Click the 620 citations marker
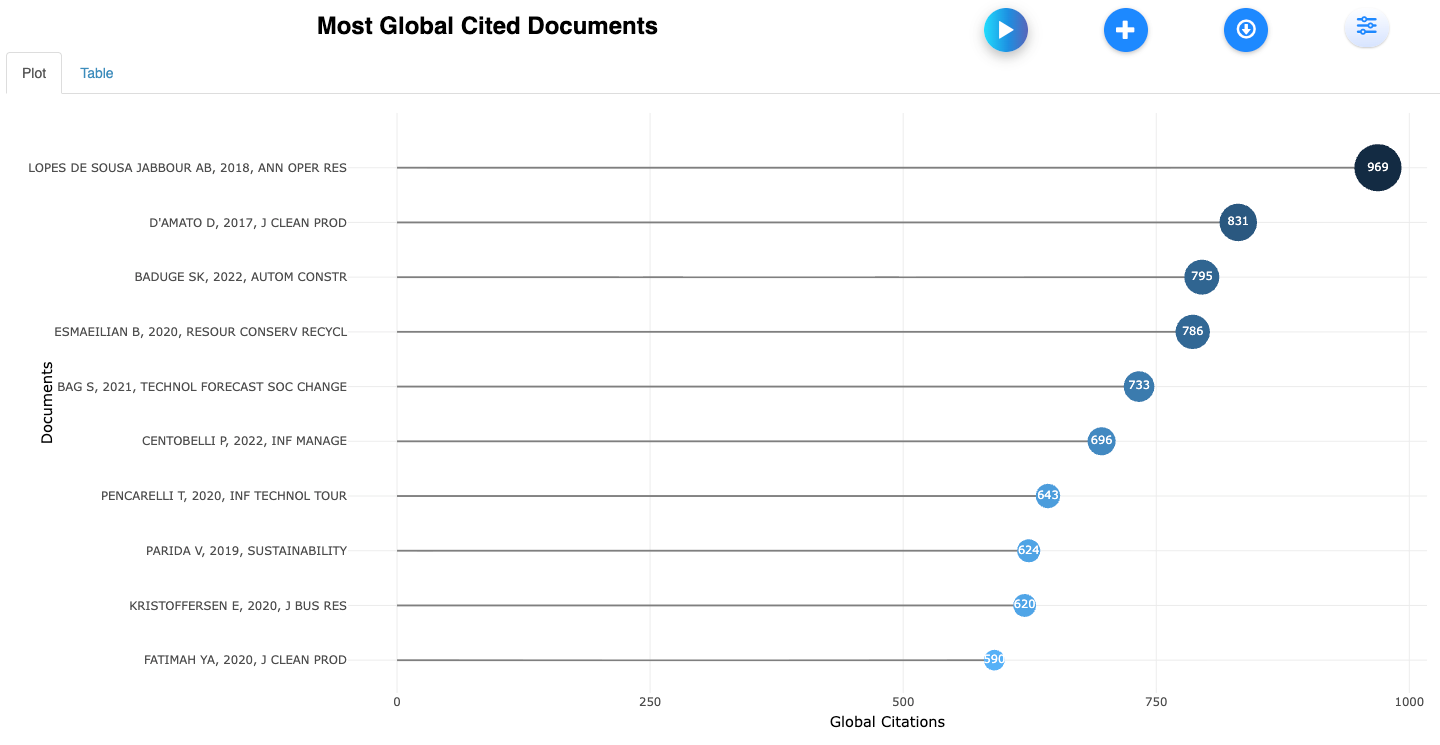This screenshot has width=1440, height=745. coord(1024,604)
